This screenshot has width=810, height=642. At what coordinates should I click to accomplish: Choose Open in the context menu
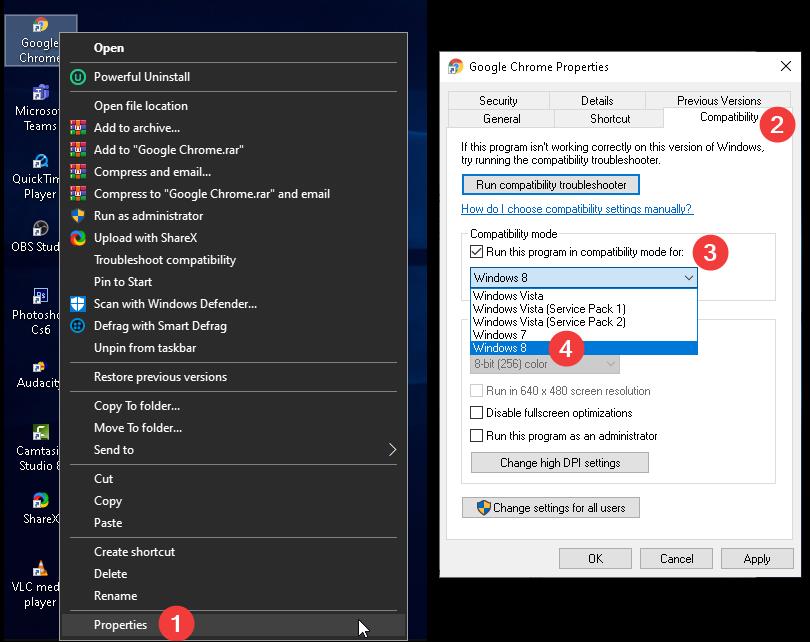233,48
